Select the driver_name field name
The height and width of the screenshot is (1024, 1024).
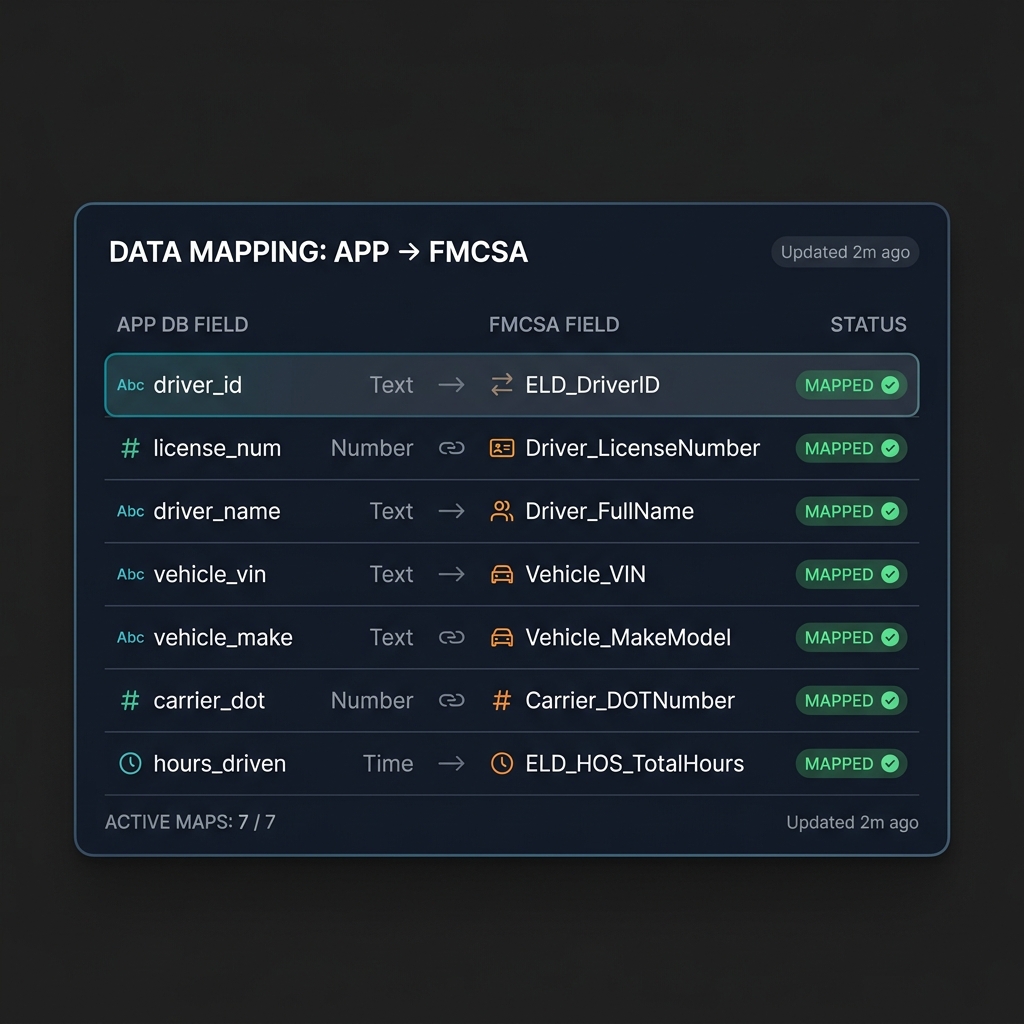(x=217, y=511)
